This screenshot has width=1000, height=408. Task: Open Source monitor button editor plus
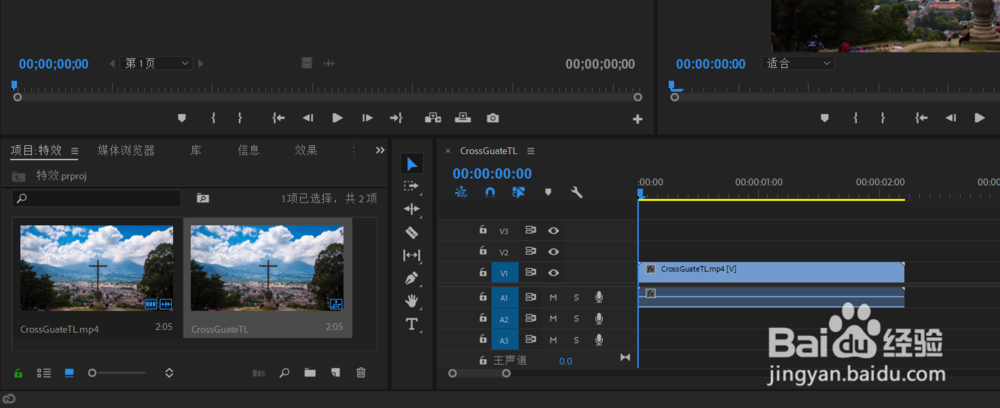tap(637, 119)
